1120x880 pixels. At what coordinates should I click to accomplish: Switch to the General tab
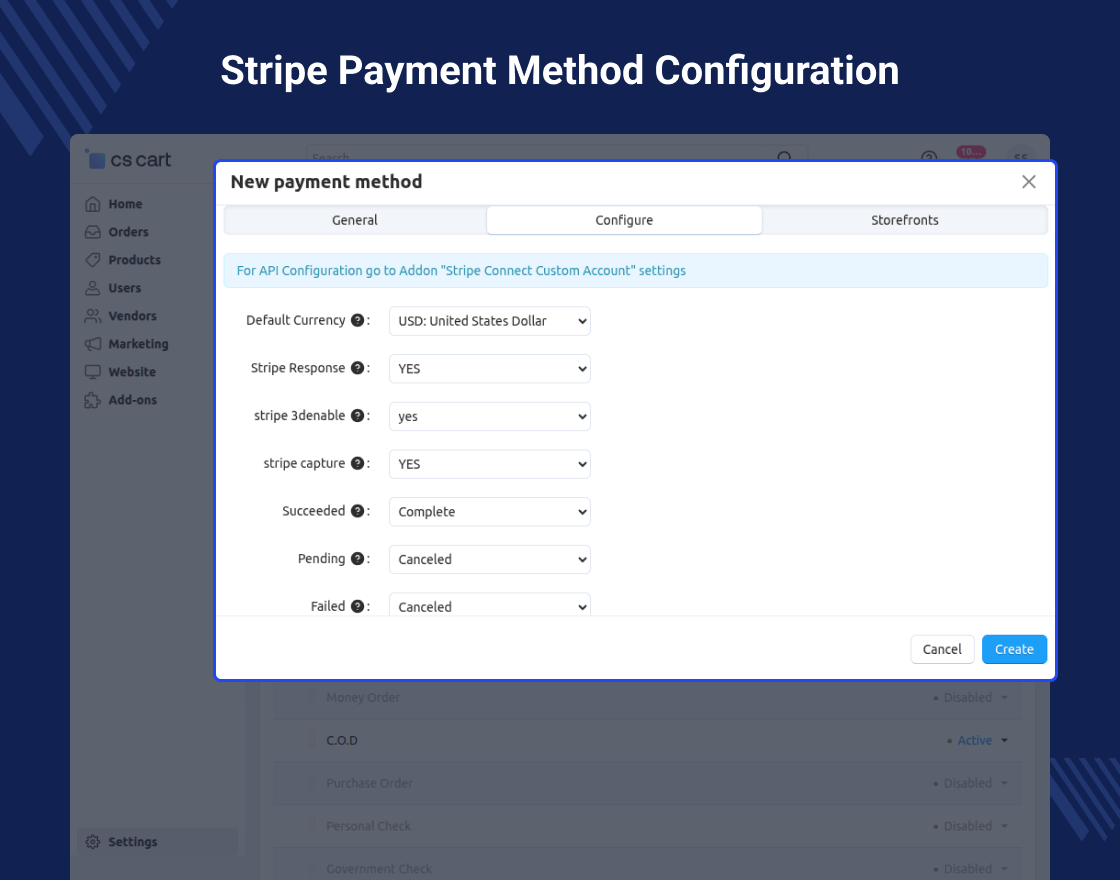tap(355, 220)
